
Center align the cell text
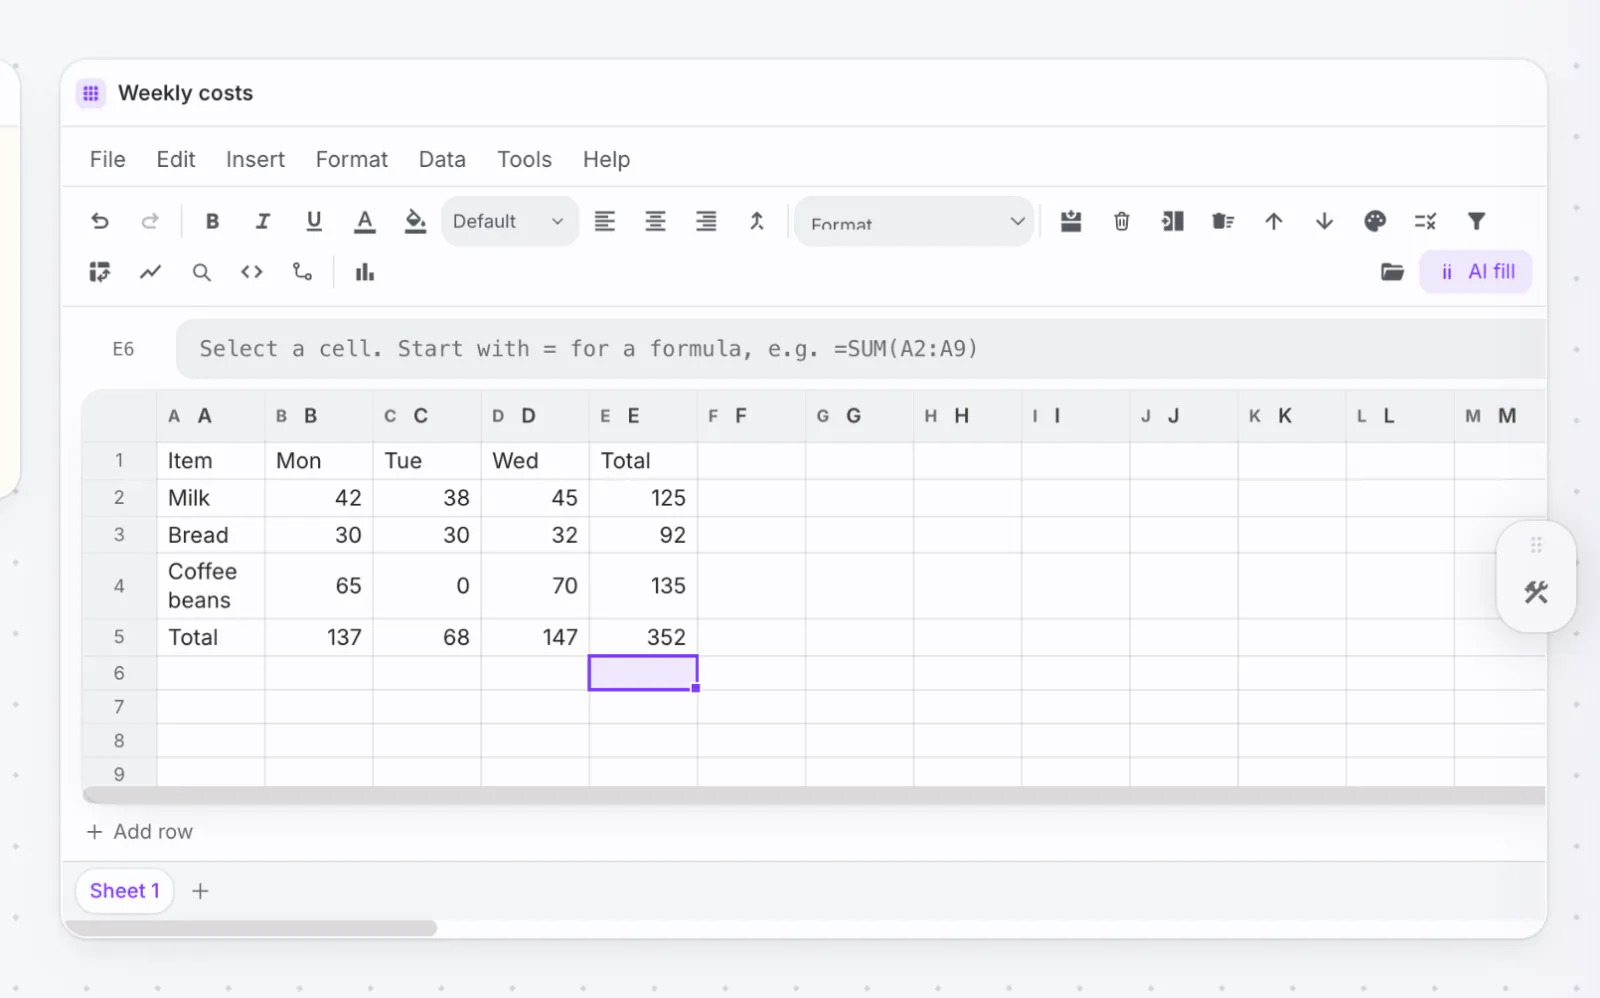click(655, 221)
